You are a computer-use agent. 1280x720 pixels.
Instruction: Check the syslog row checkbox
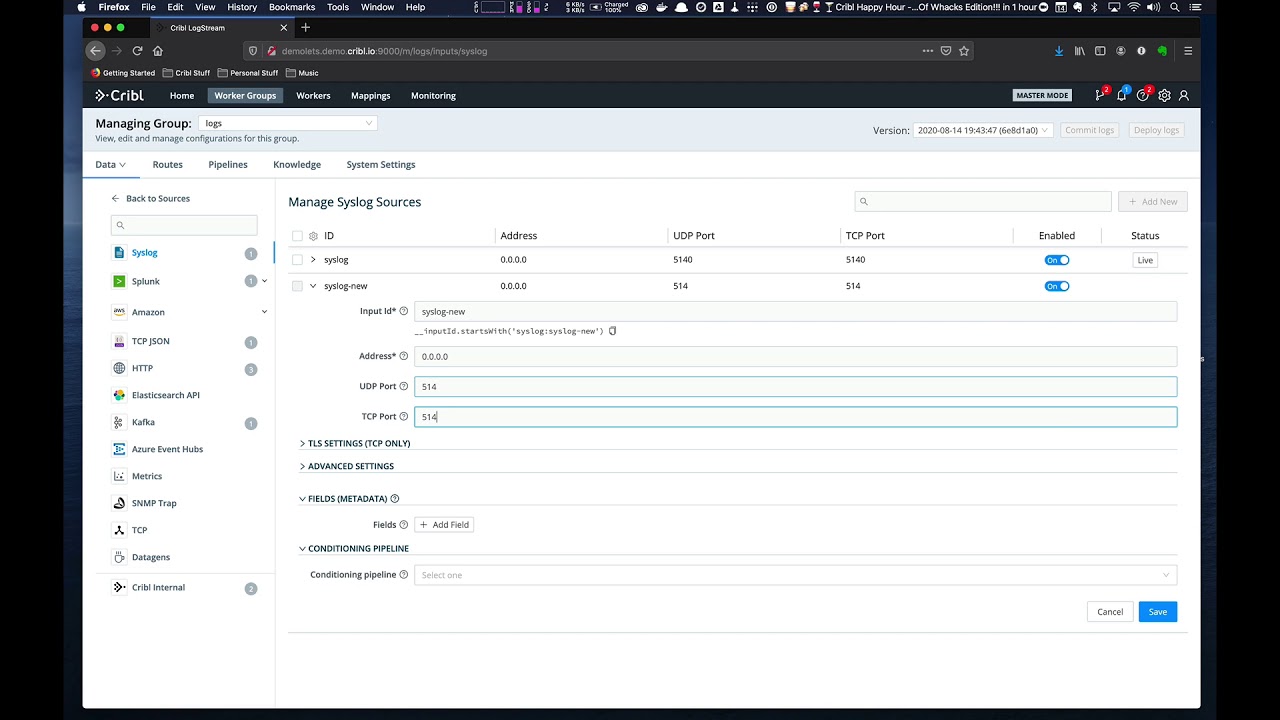click(x=297, y=260)
